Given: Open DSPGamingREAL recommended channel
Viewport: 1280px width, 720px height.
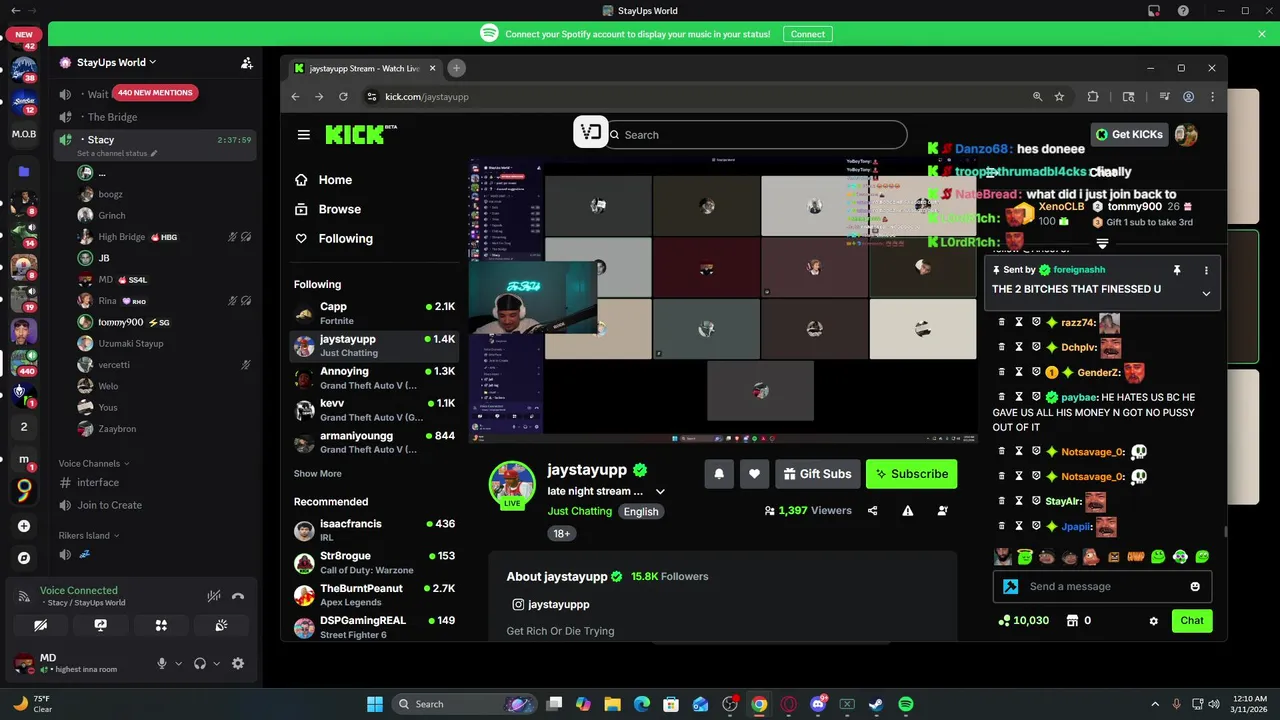Looking at the screenshot, I should (x=374, y=627).
